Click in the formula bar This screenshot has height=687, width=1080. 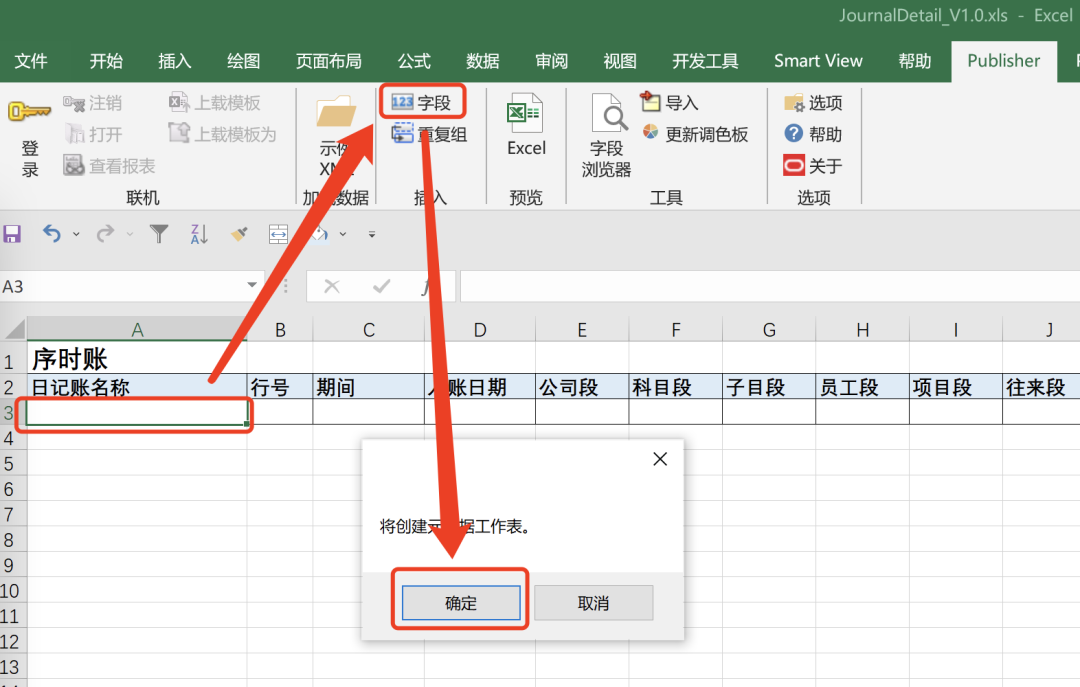[x=769, y=286]
